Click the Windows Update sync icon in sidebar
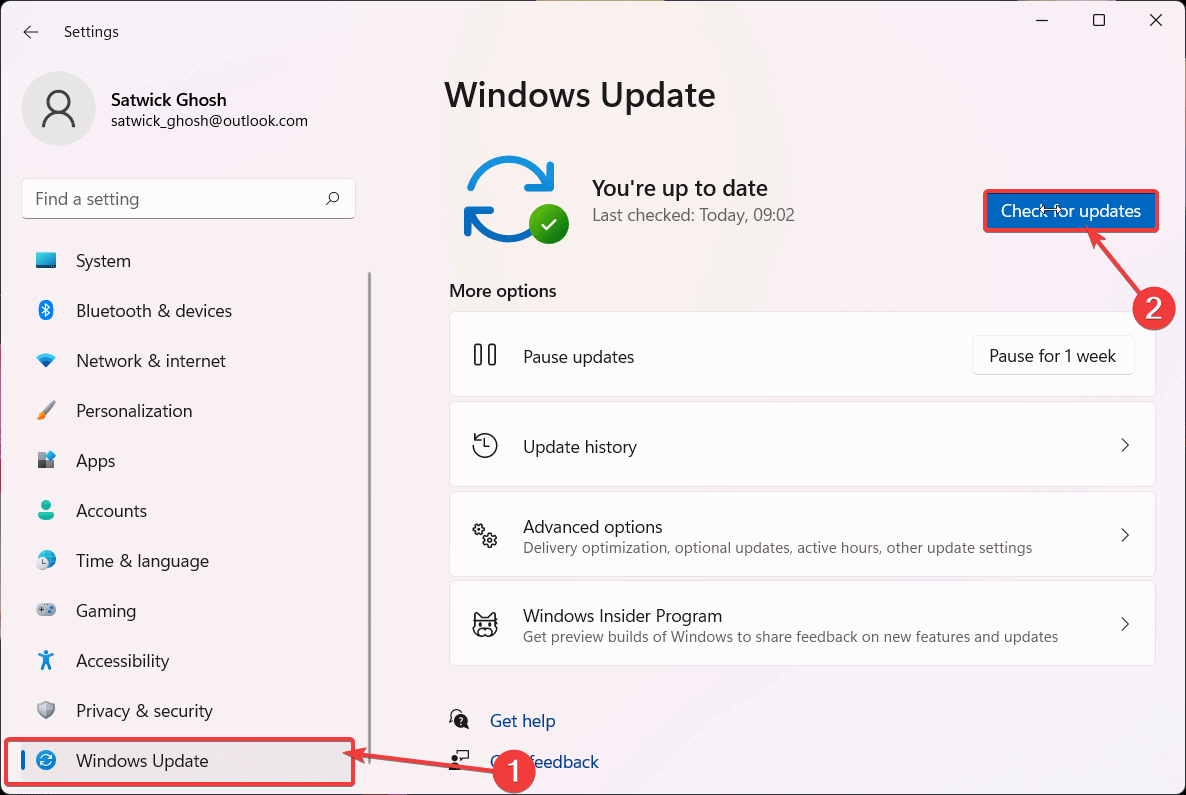This screenshot has height=795, width=1186. tap(46, 760)
